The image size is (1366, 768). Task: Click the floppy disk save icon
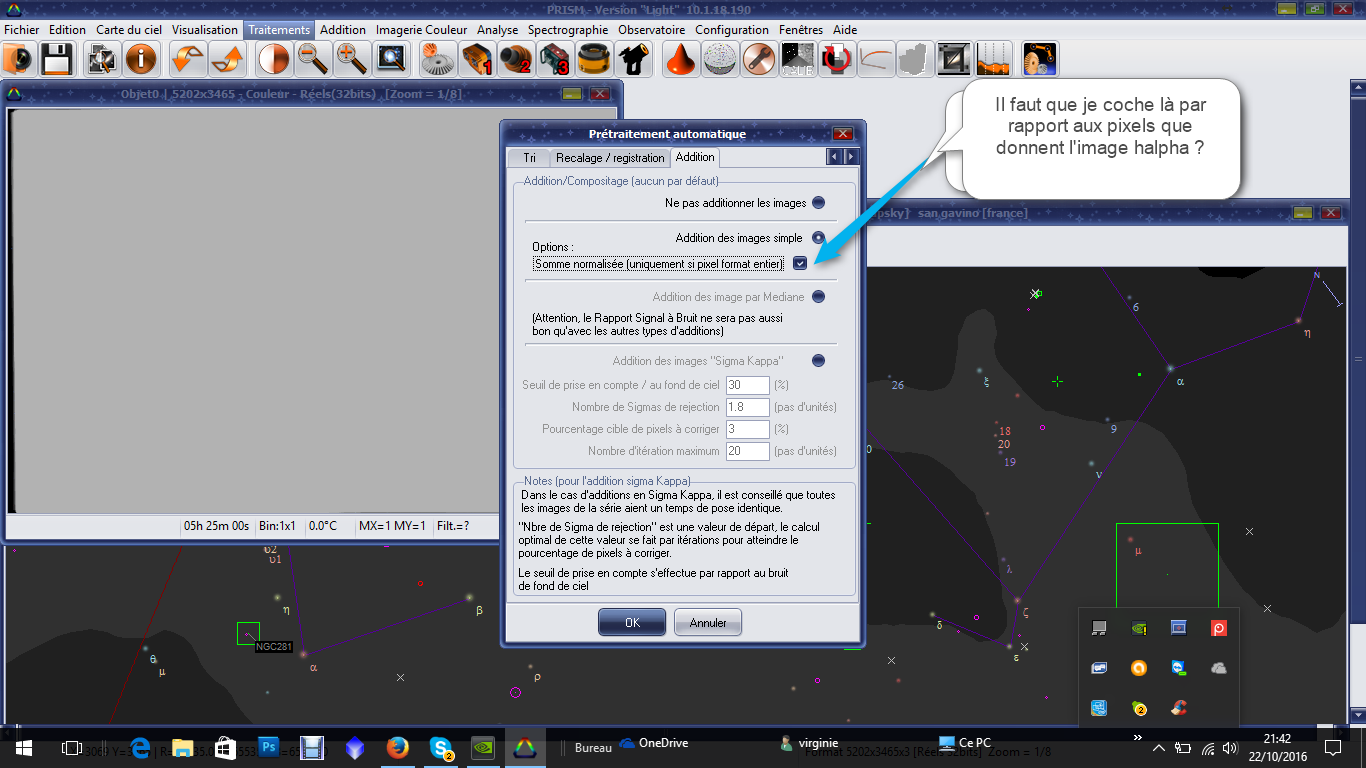point(55,60)
